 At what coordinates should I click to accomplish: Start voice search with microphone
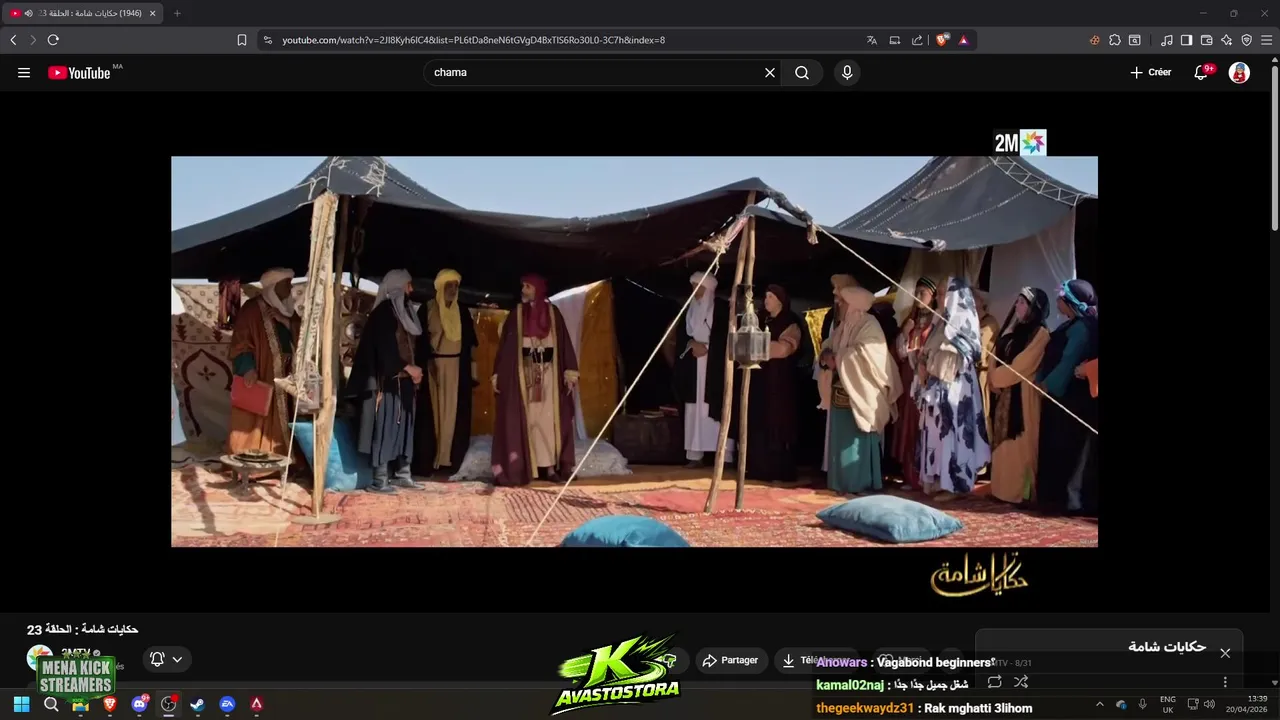tap(847, 73)
